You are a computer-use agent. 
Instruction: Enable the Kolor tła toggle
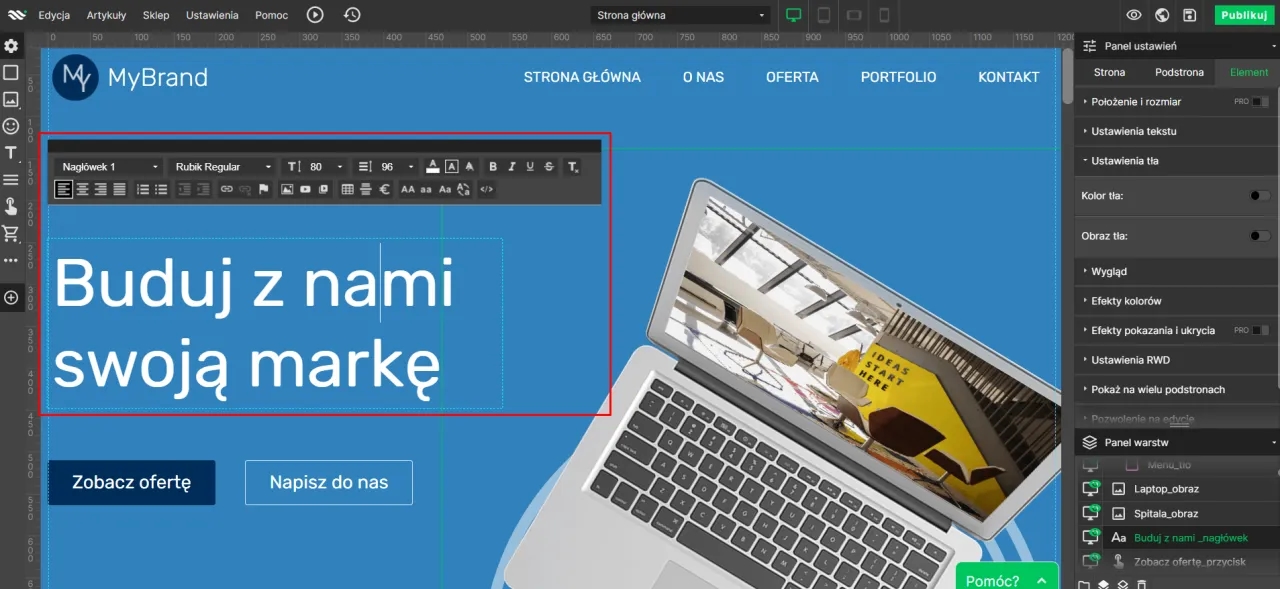(1259, 196)
